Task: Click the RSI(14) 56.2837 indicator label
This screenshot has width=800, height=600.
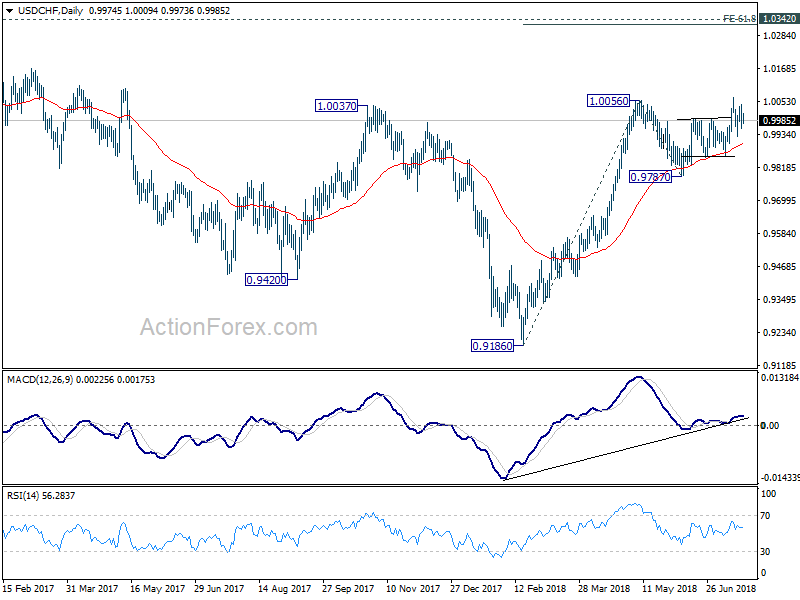Action: point(40,495)
